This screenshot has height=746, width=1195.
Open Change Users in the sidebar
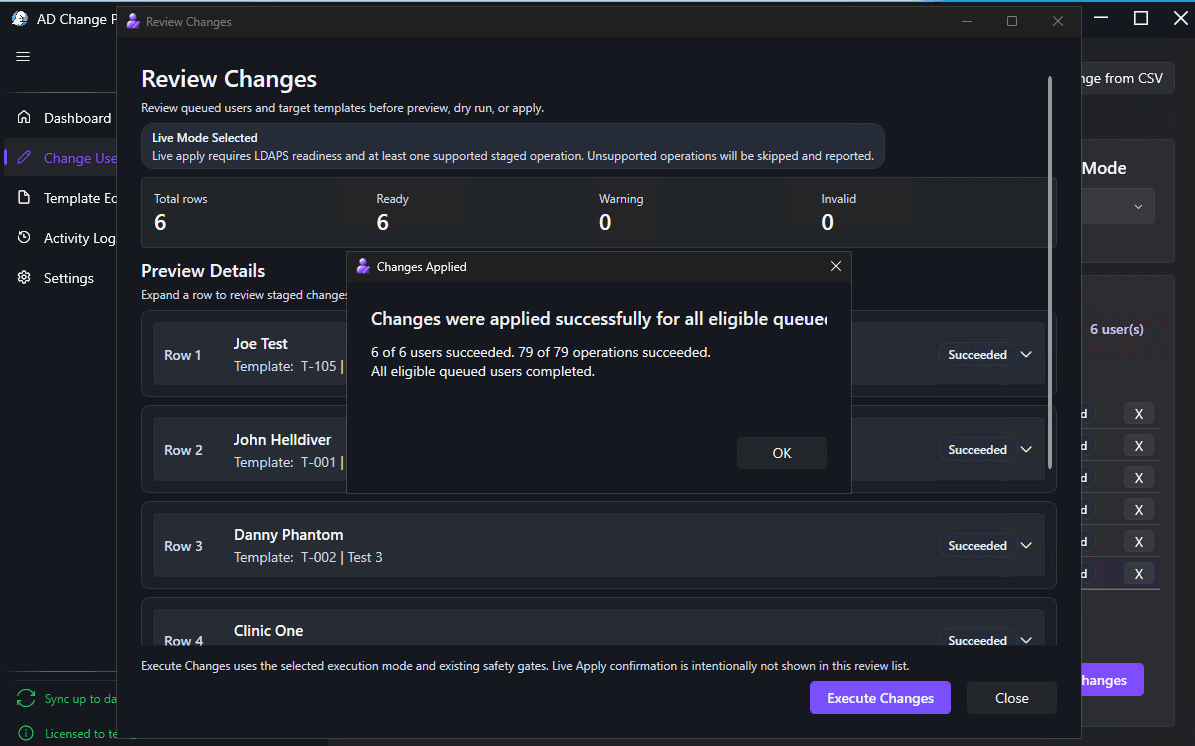point(61,158)
